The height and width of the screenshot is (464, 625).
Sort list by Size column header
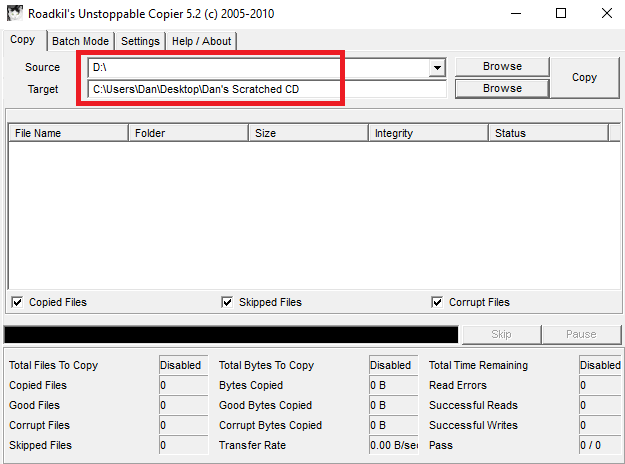309,133
